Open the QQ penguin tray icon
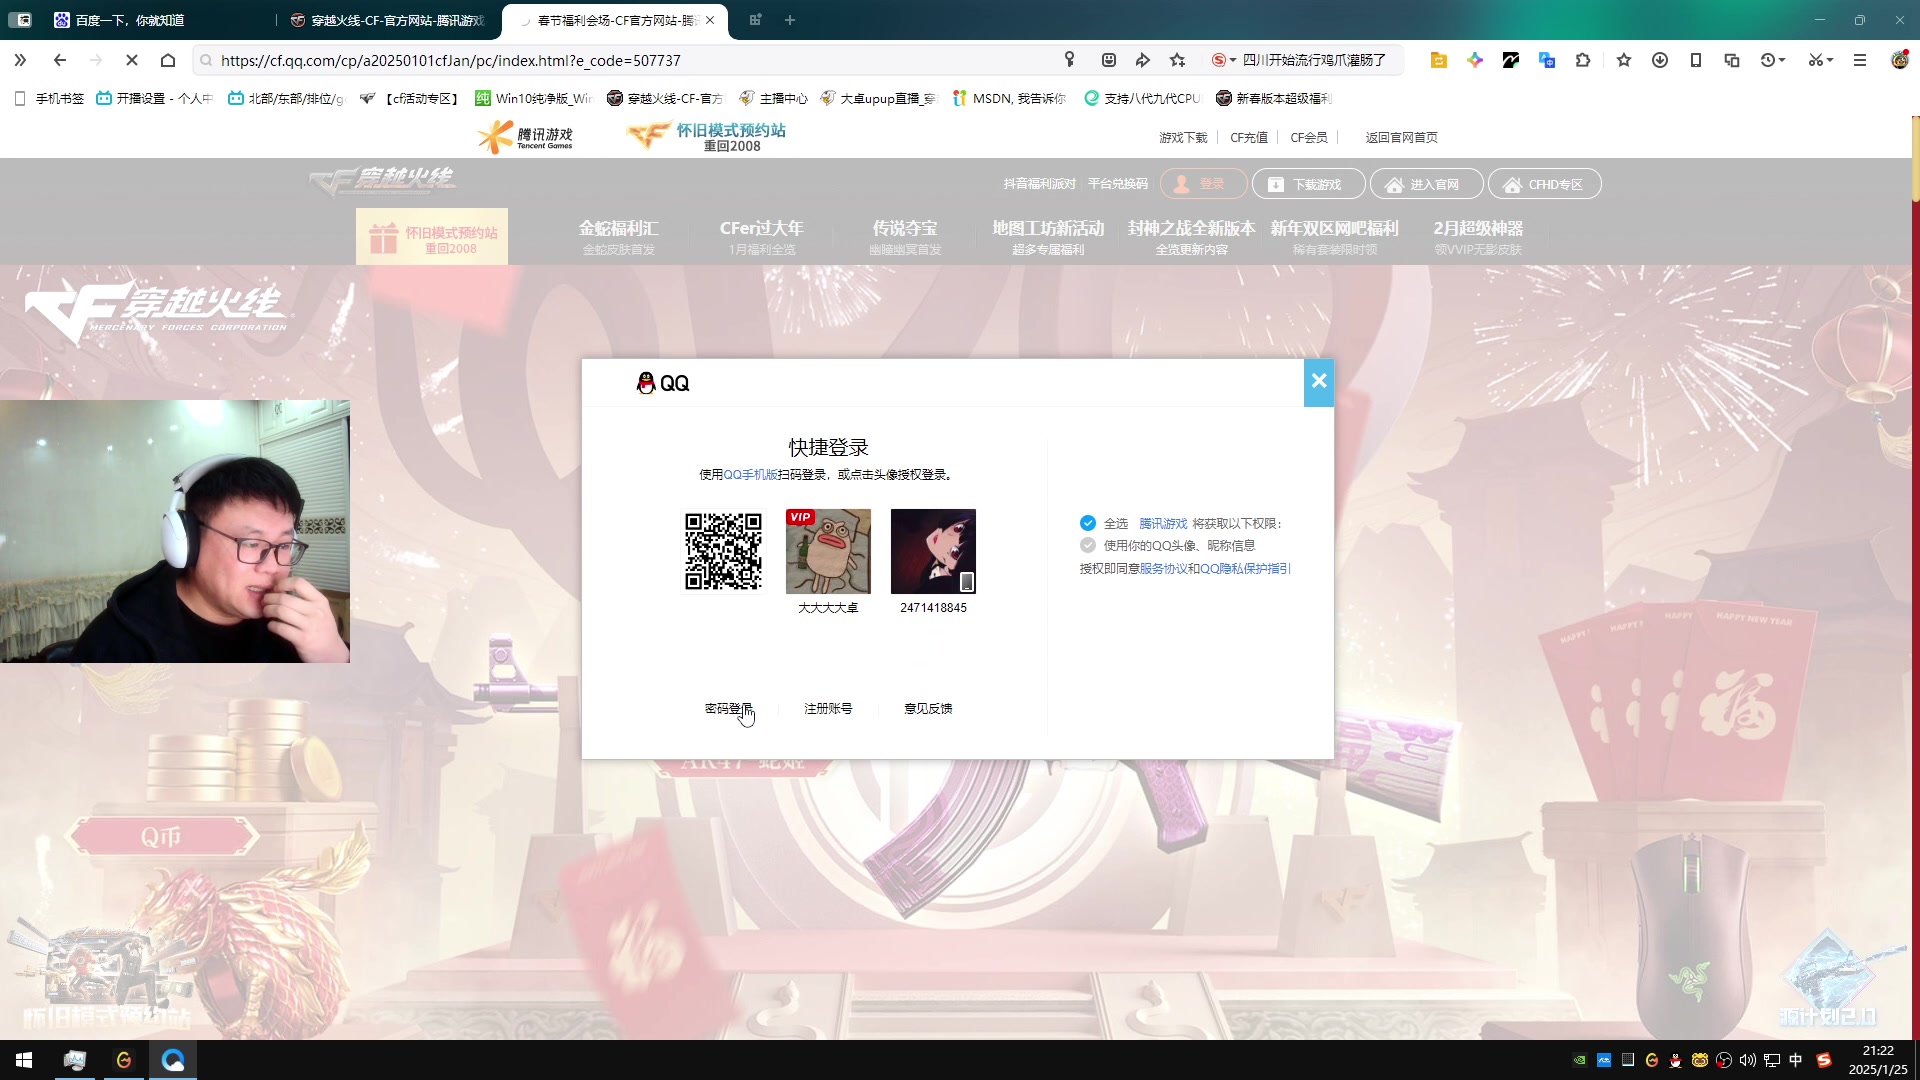Image resolution: width=1920 pixels, height=1080 pixels. (x=1676, y=1060)
